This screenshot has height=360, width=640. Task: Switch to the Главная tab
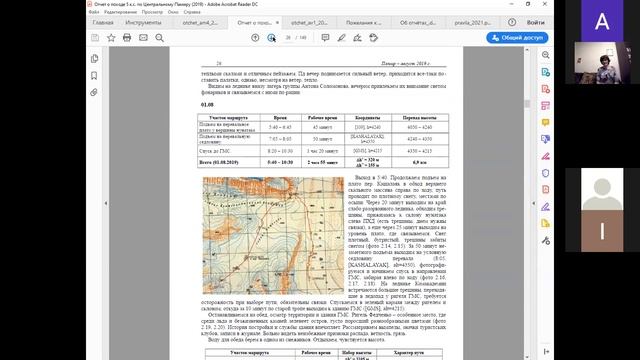click(x=103, y=22)
